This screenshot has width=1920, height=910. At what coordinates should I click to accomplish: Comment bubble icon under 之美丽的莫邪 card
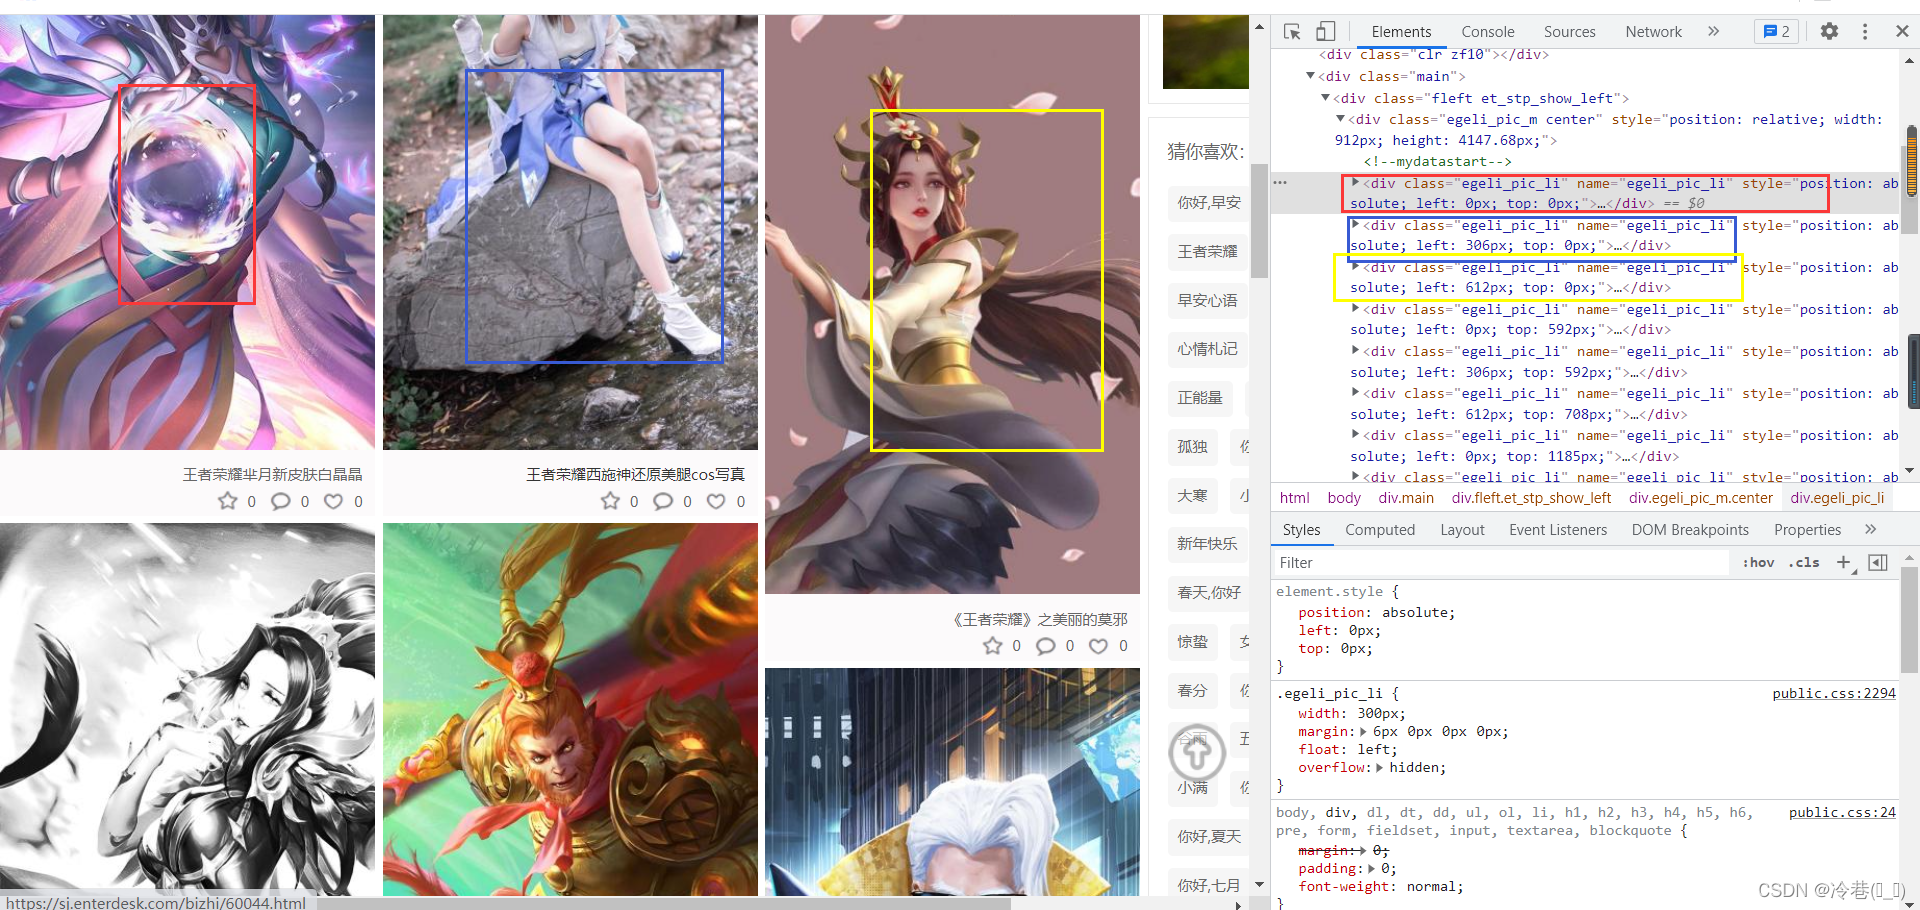click(x=1046, y=646)
